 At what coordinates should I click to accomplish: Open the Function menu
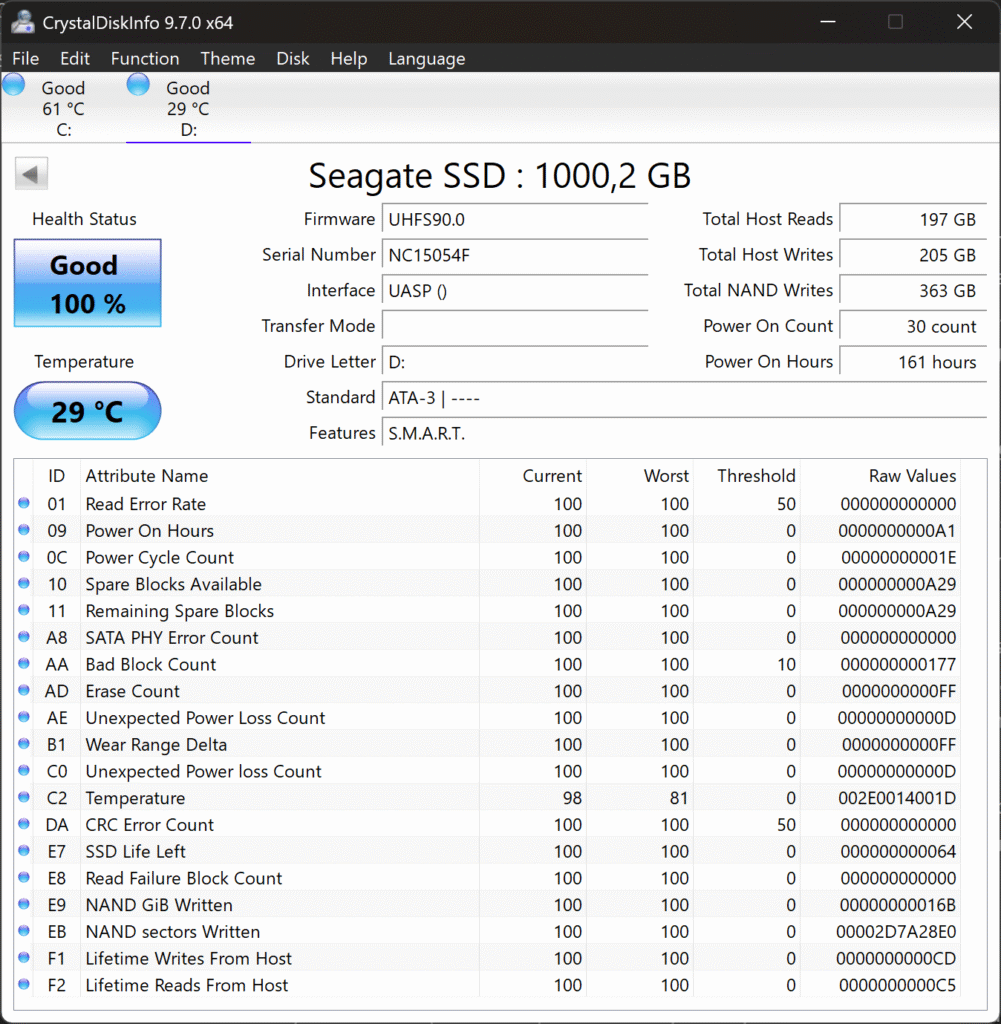[x=145, y=59]
